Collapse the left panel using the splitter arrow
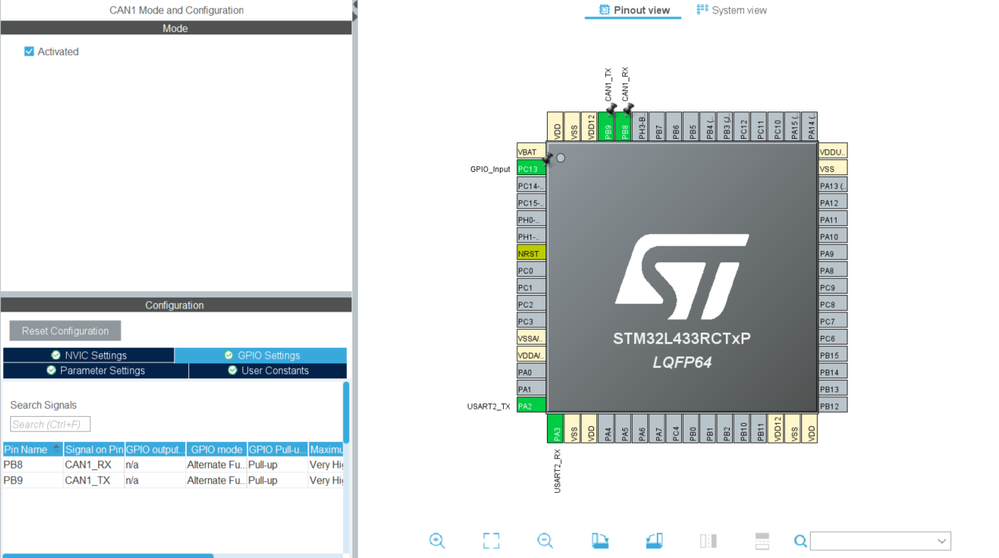999x558 pixels. pos(355,5)
